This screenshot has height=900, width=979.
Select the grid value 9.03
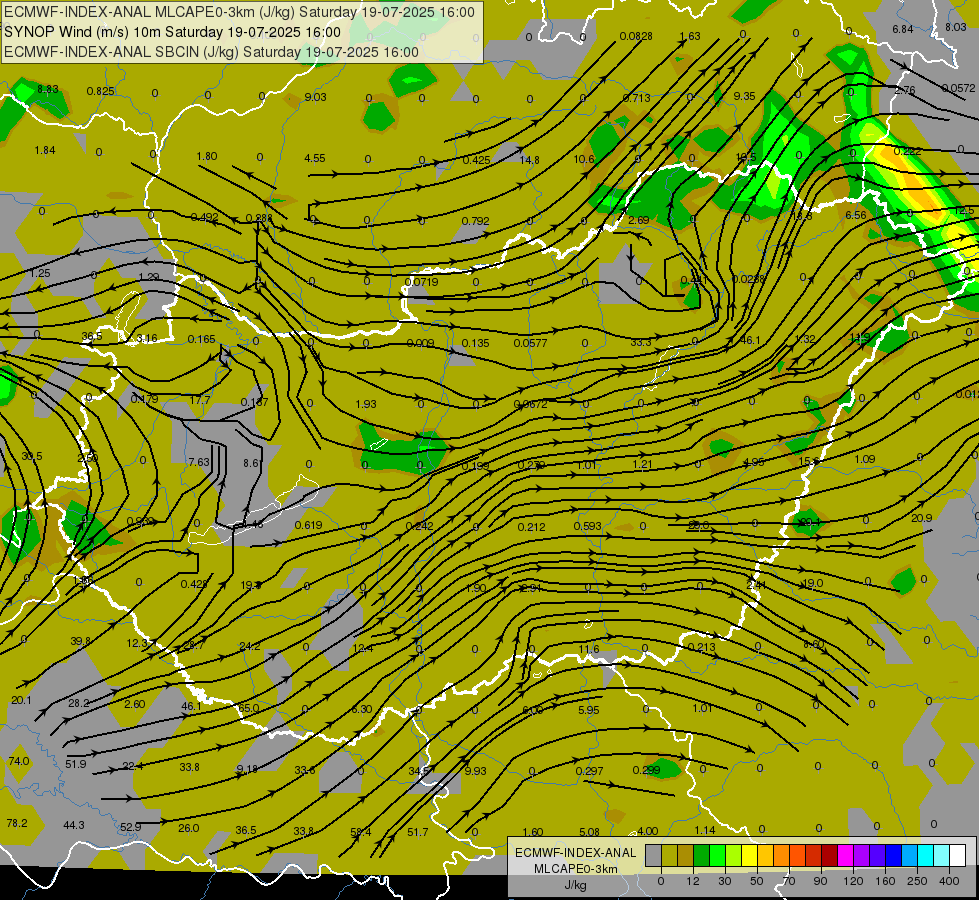point(315,97)
